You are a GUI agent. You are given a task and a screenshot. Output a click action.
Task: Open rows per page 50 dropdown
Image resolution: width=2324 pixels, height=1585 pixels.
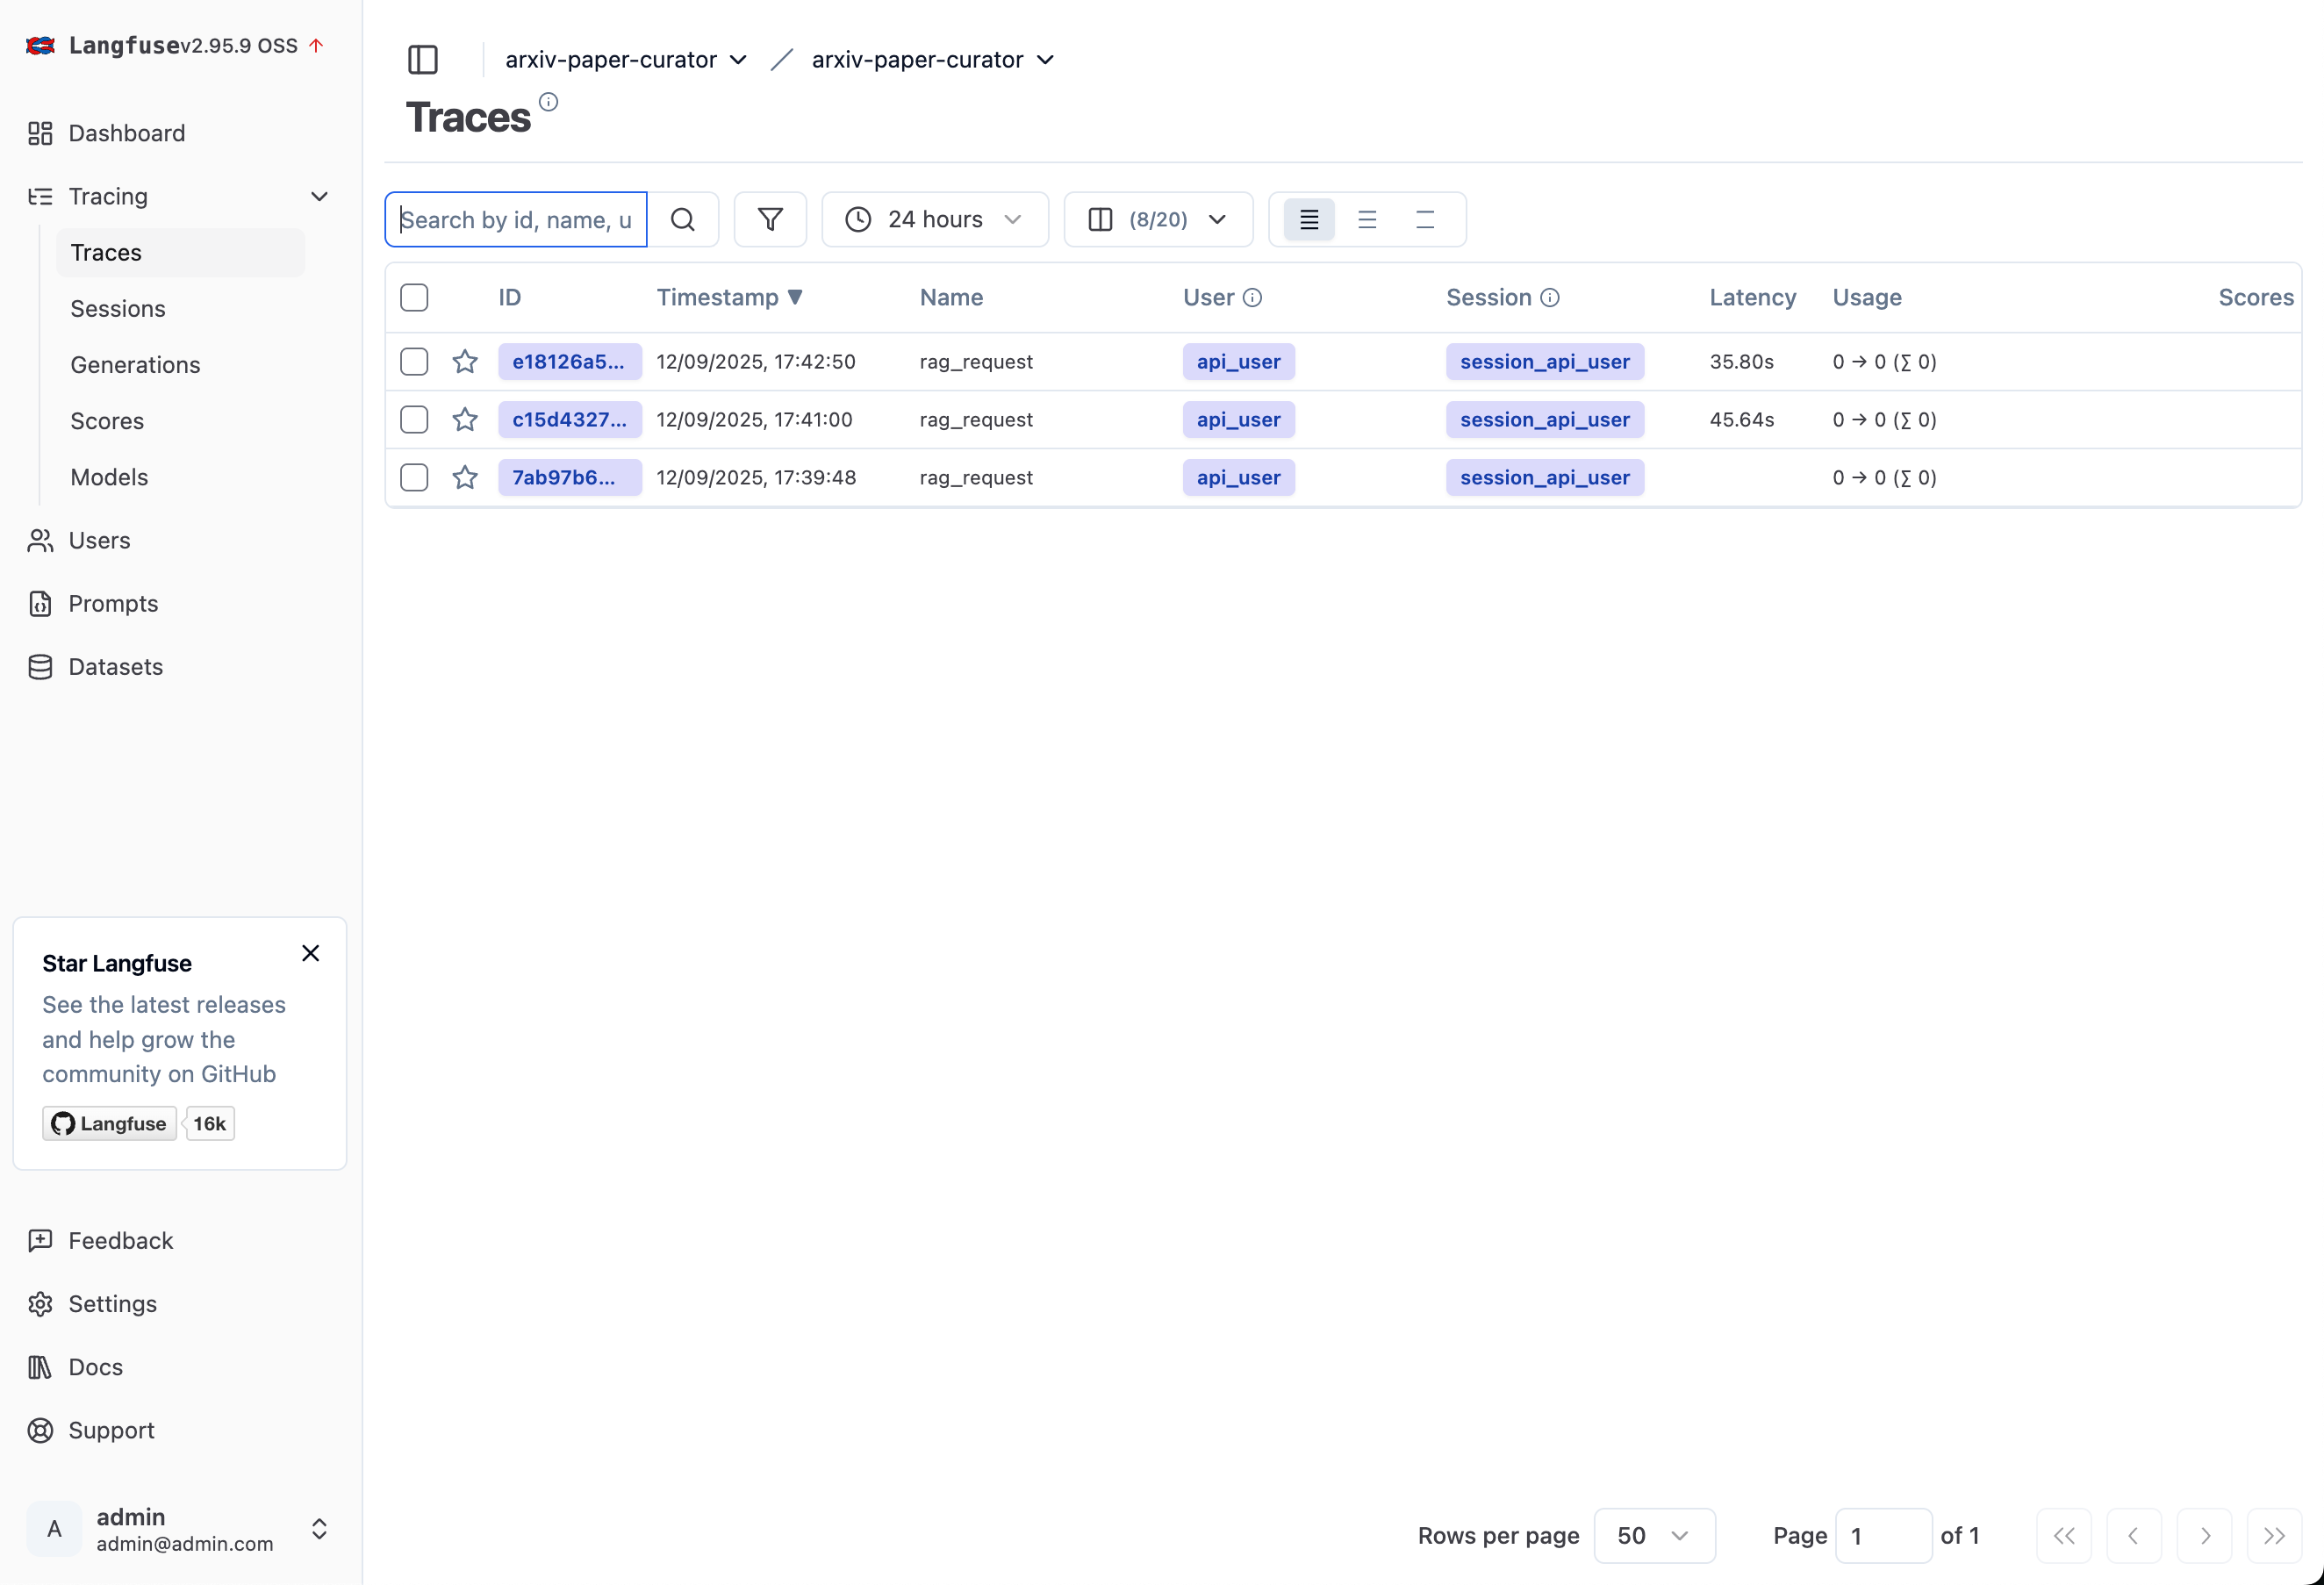pyautogui.click(x=1654, y=1536)
